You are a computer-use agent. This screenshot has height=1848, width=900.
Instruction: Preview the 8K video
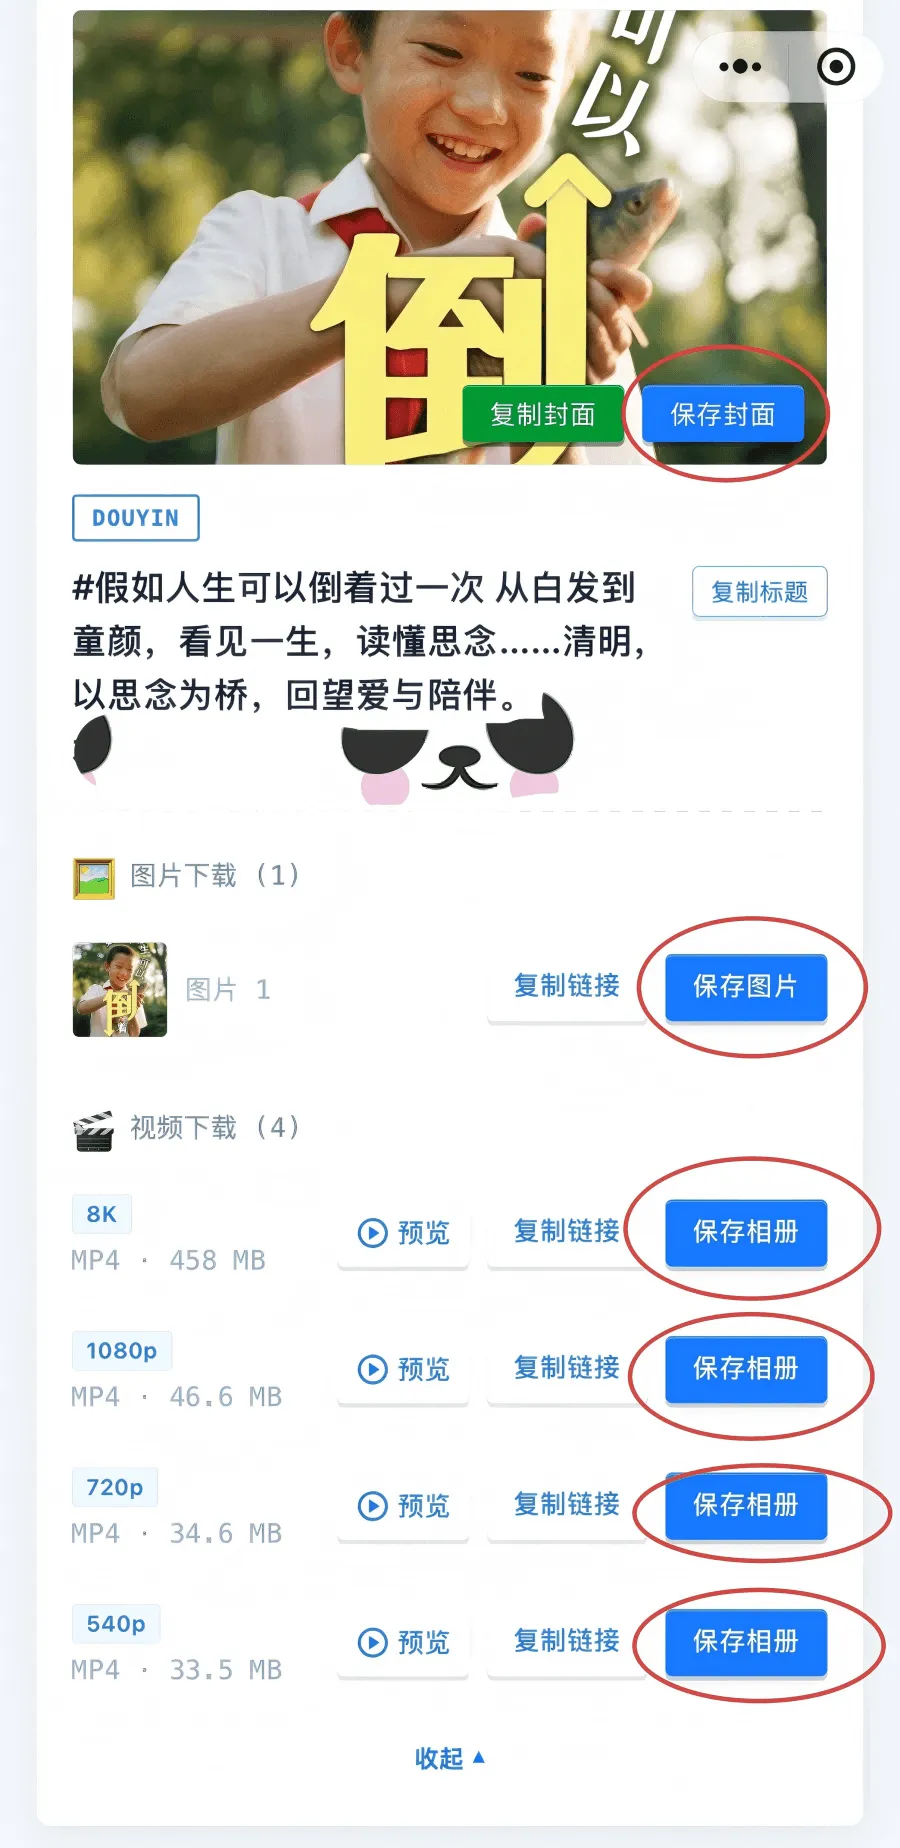pos(404,1232)
